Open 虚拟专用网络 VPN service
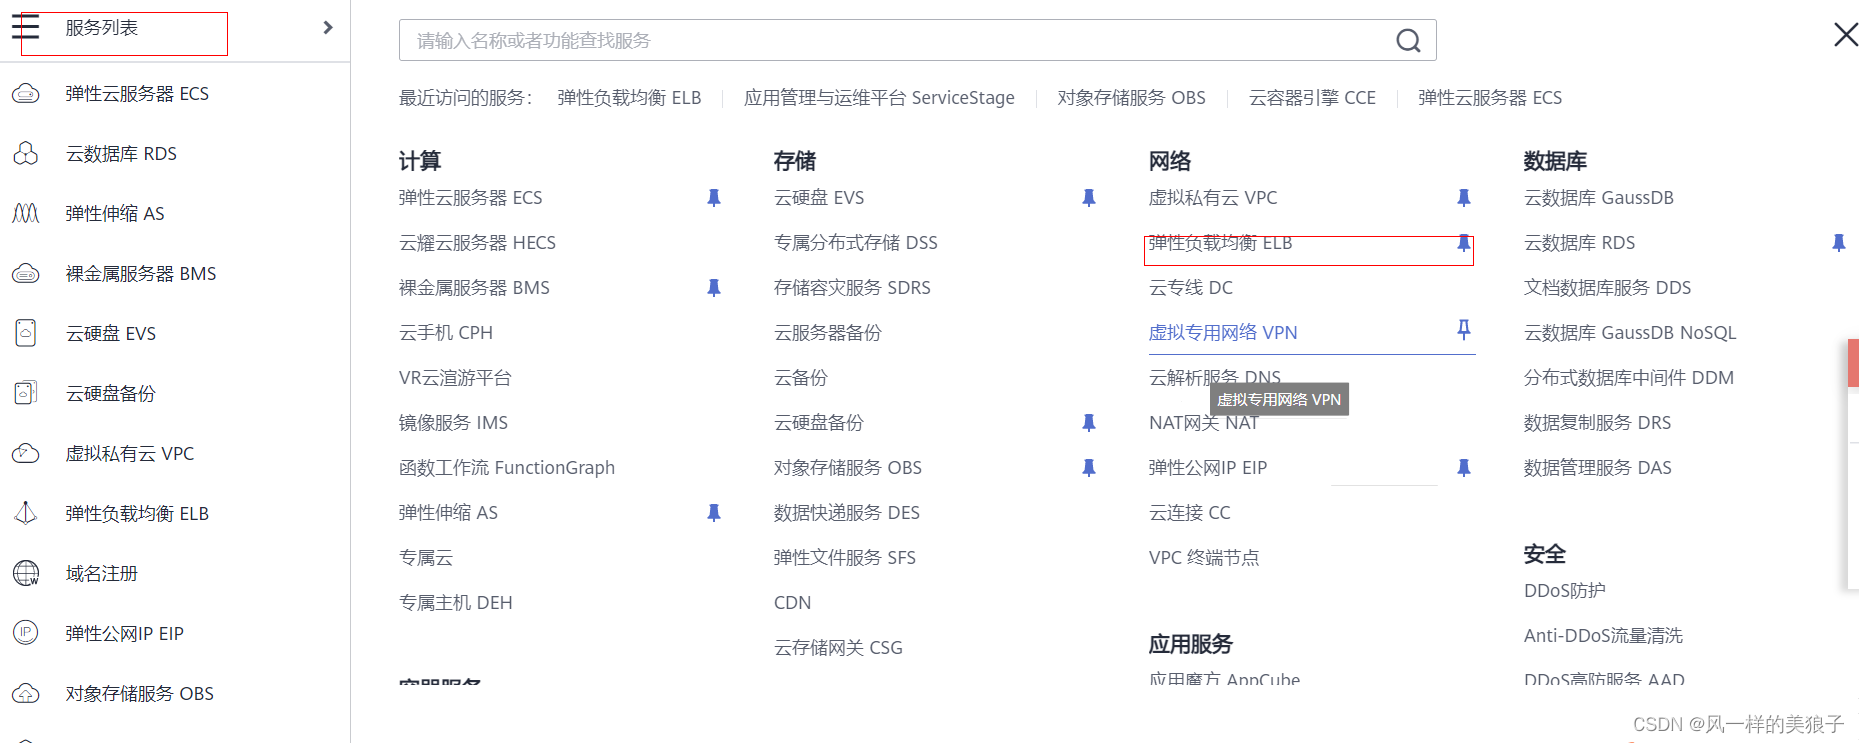The height and width of the screenshot is (743, 1859). [1223, 333]
